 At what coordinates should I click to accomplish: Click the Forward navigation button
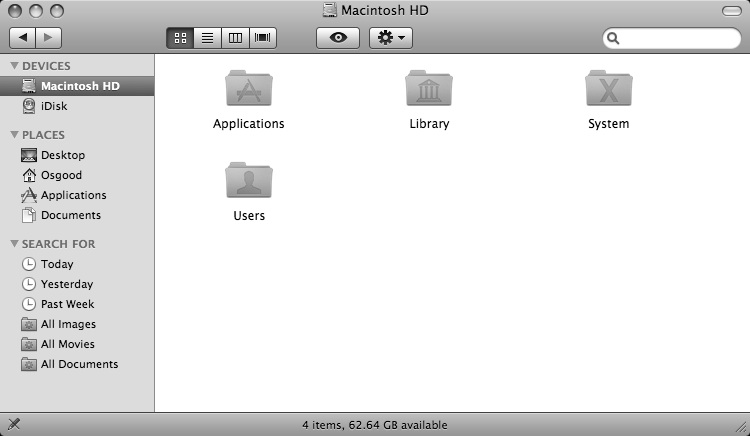(48, 38)
